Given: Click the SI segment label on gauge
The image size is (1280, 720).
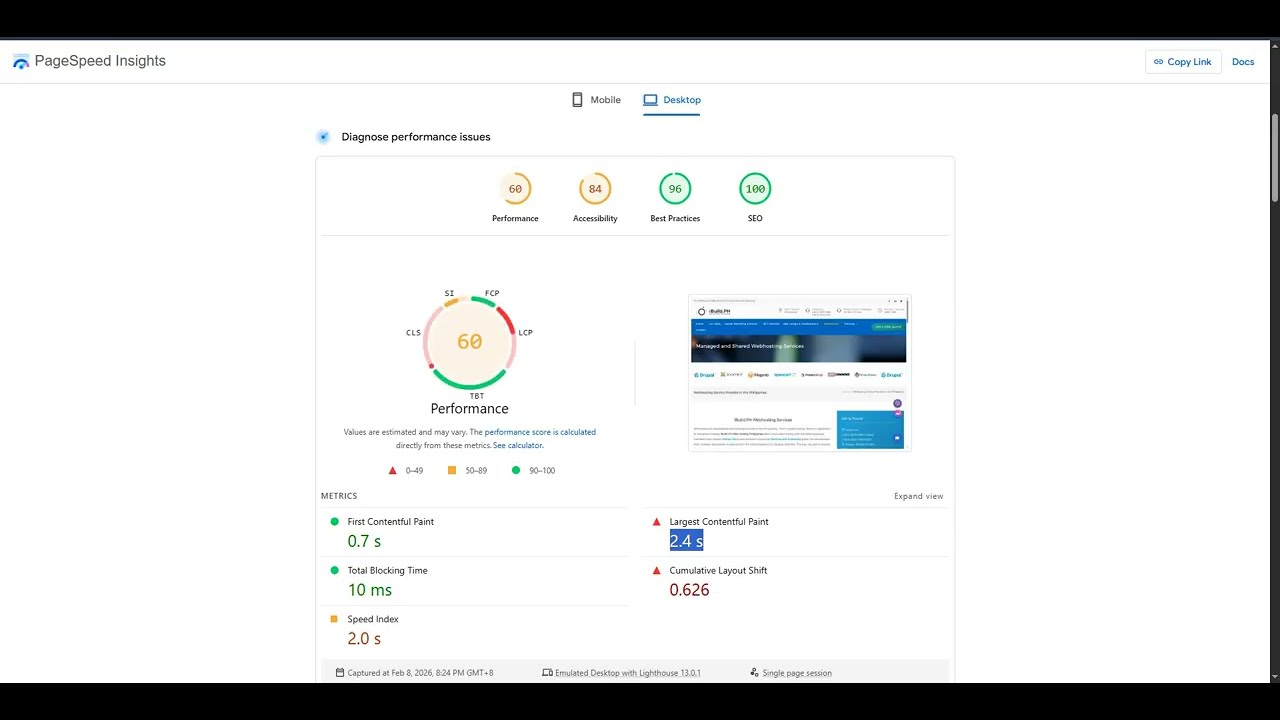Looking at the screenshot, I should (x=449, y=293).
